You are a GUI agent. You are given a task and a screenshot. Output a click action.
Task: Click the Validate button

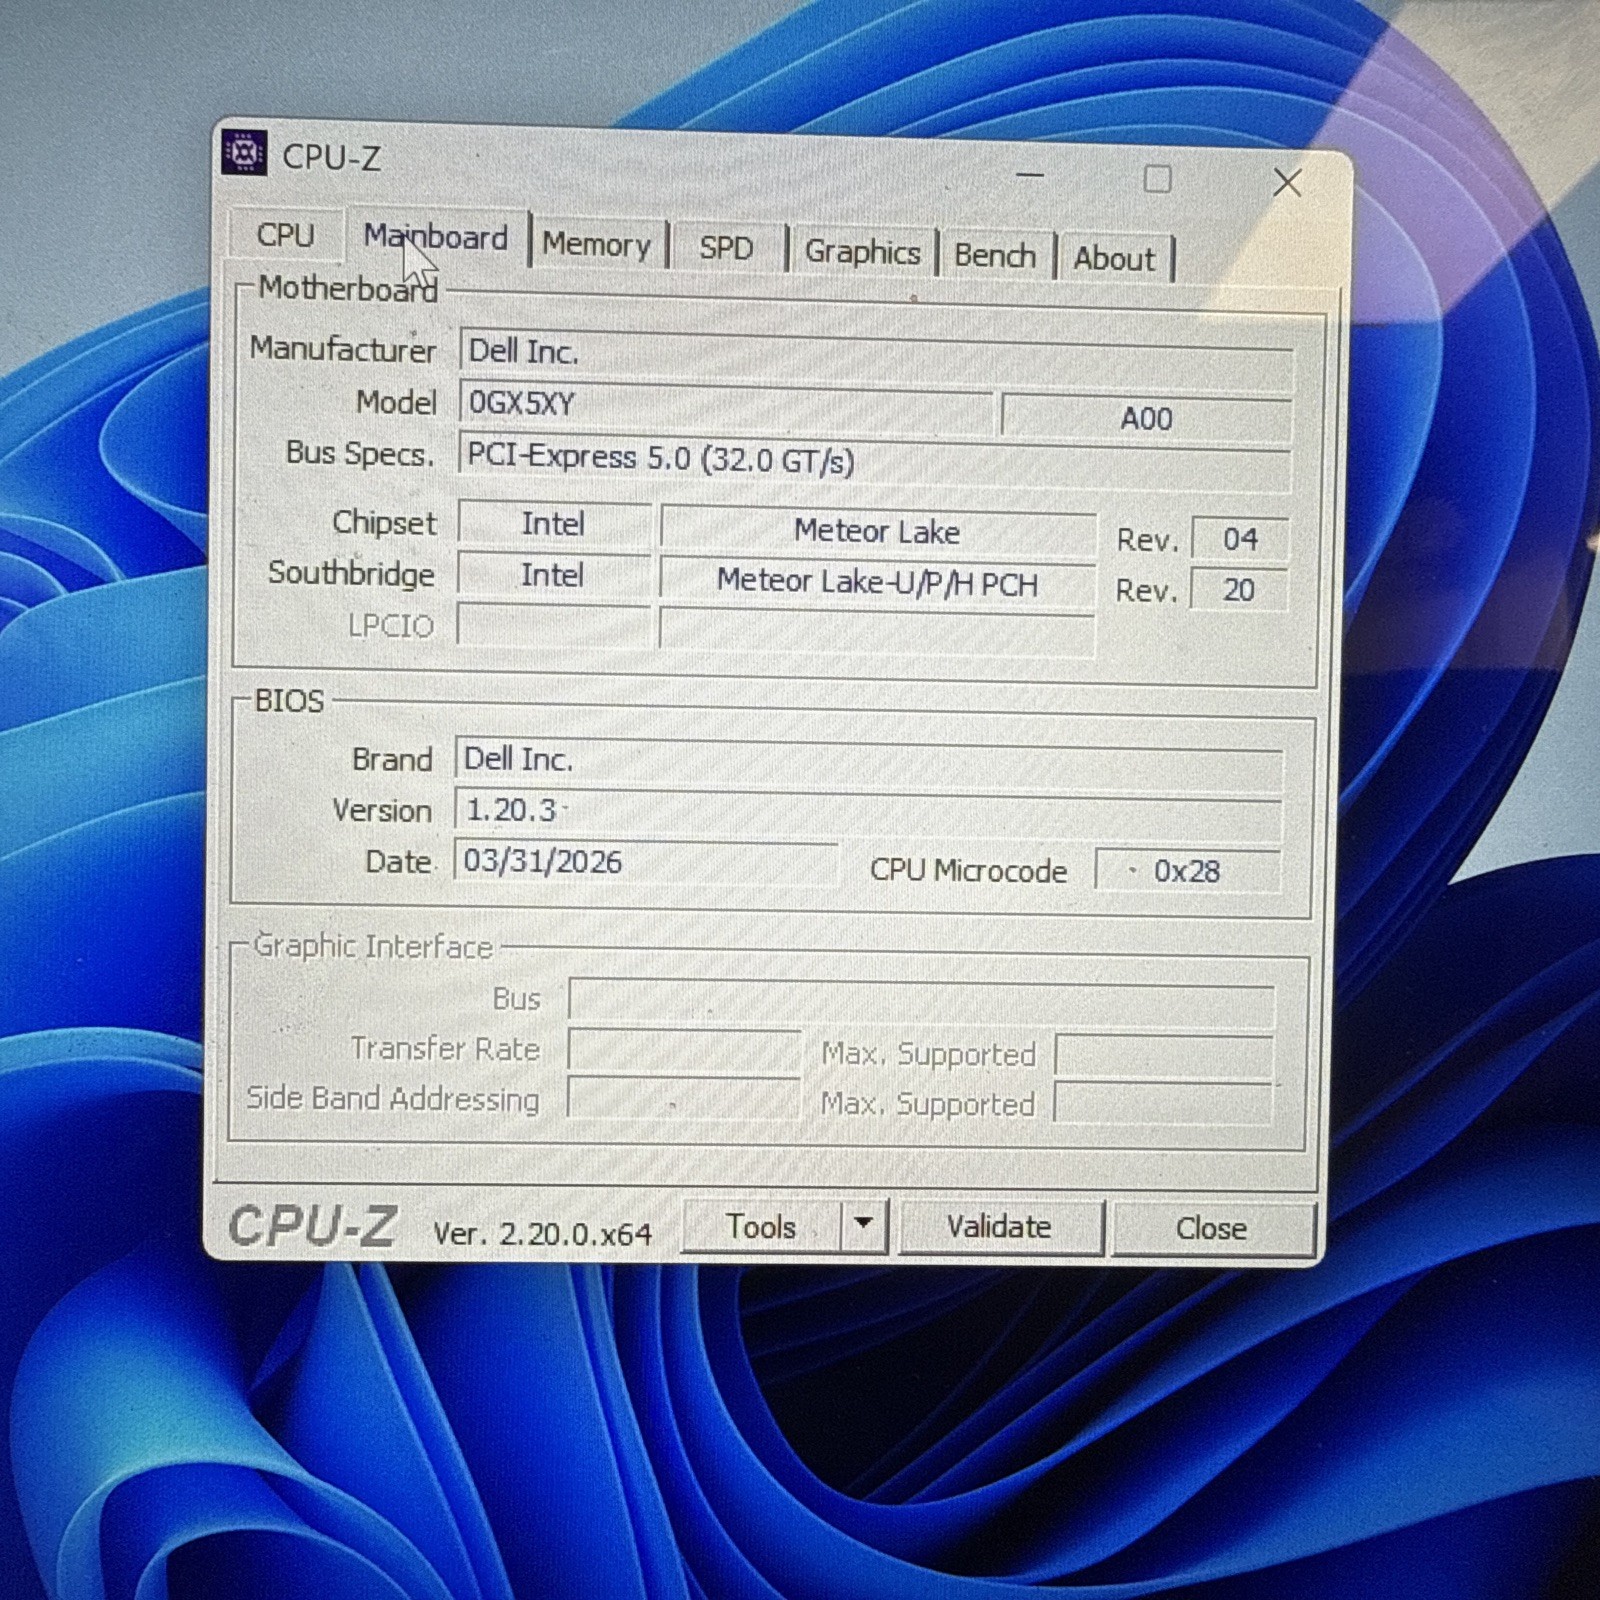pos(1000,1227)
